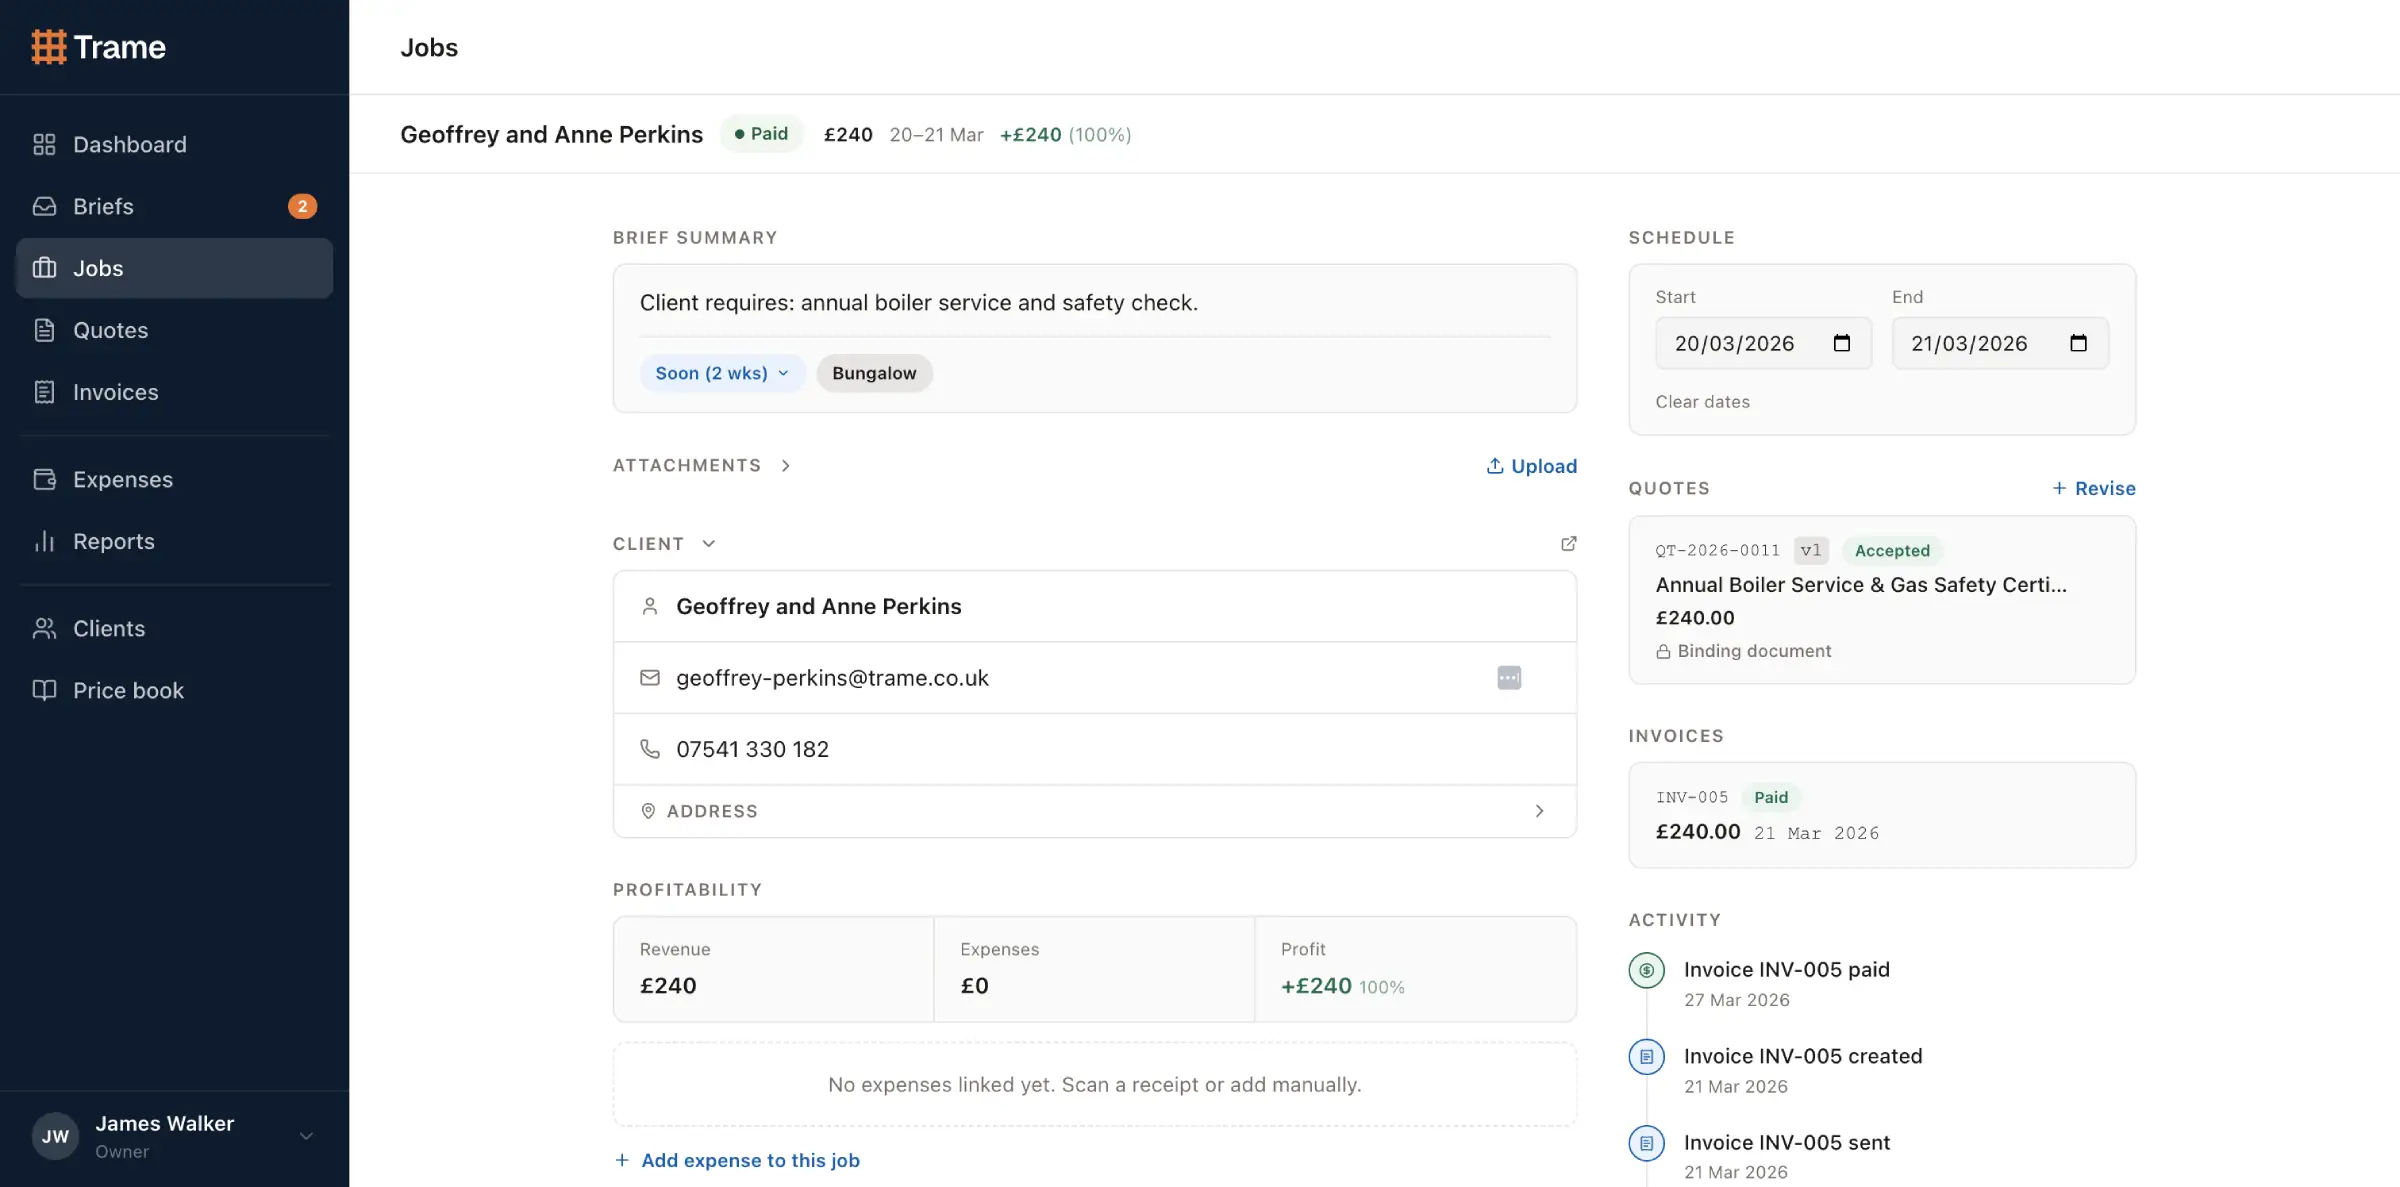Viewport: 2400px width, 1187px height.
Task: Open invoice INV-005 card
Action: coord(1882,815)
